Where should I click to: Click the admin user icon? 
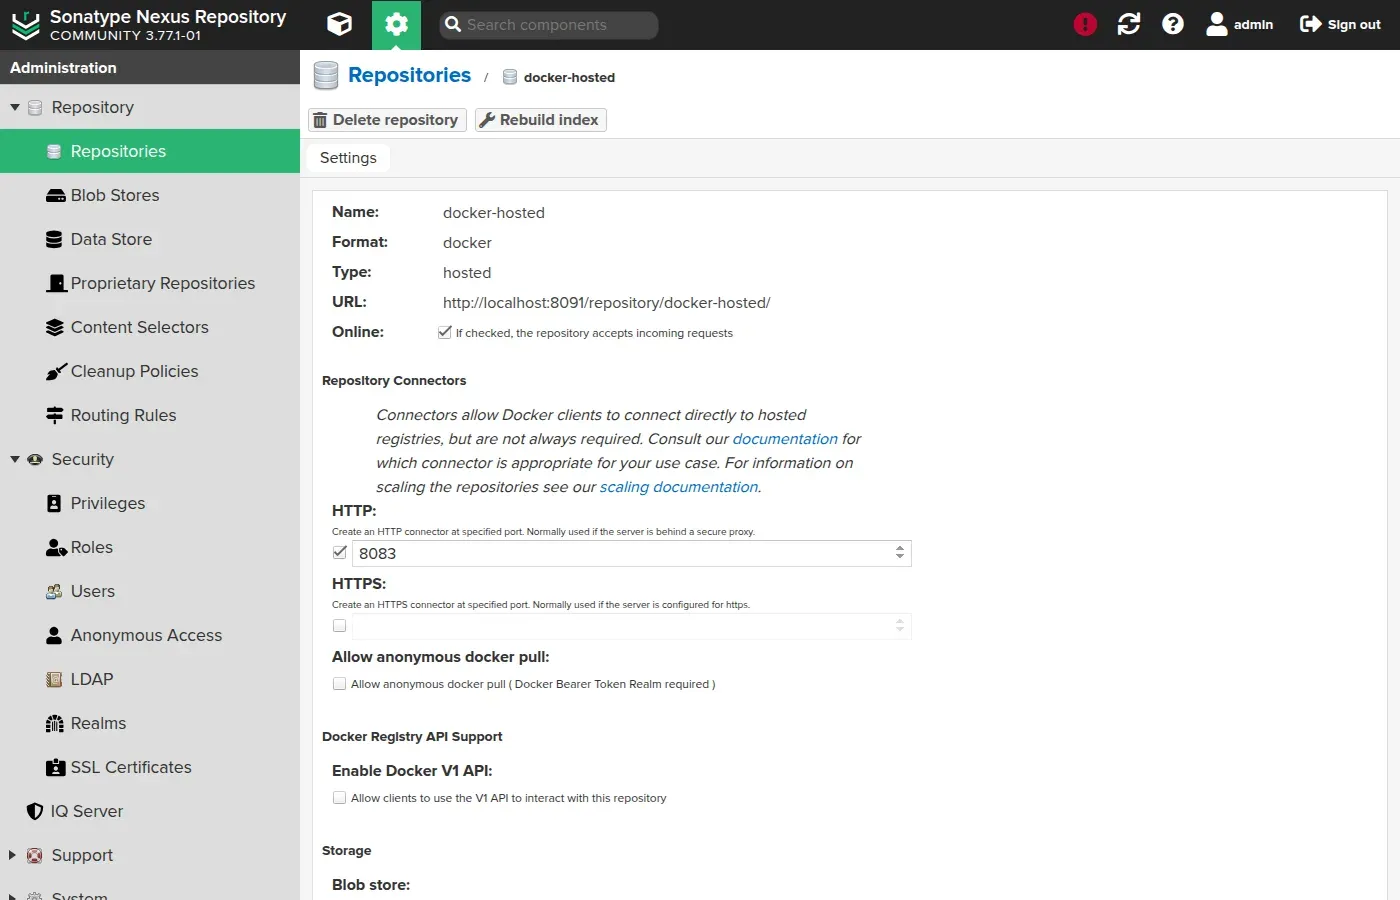(1217, 24)
